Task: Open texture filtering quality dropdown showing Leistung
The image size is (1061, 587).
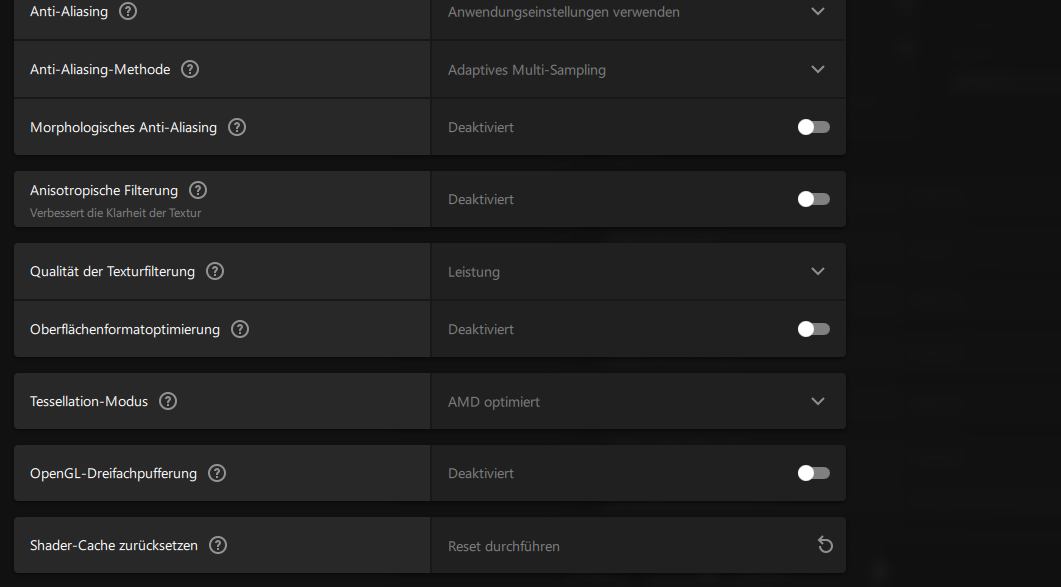Action: coord(818,271)
